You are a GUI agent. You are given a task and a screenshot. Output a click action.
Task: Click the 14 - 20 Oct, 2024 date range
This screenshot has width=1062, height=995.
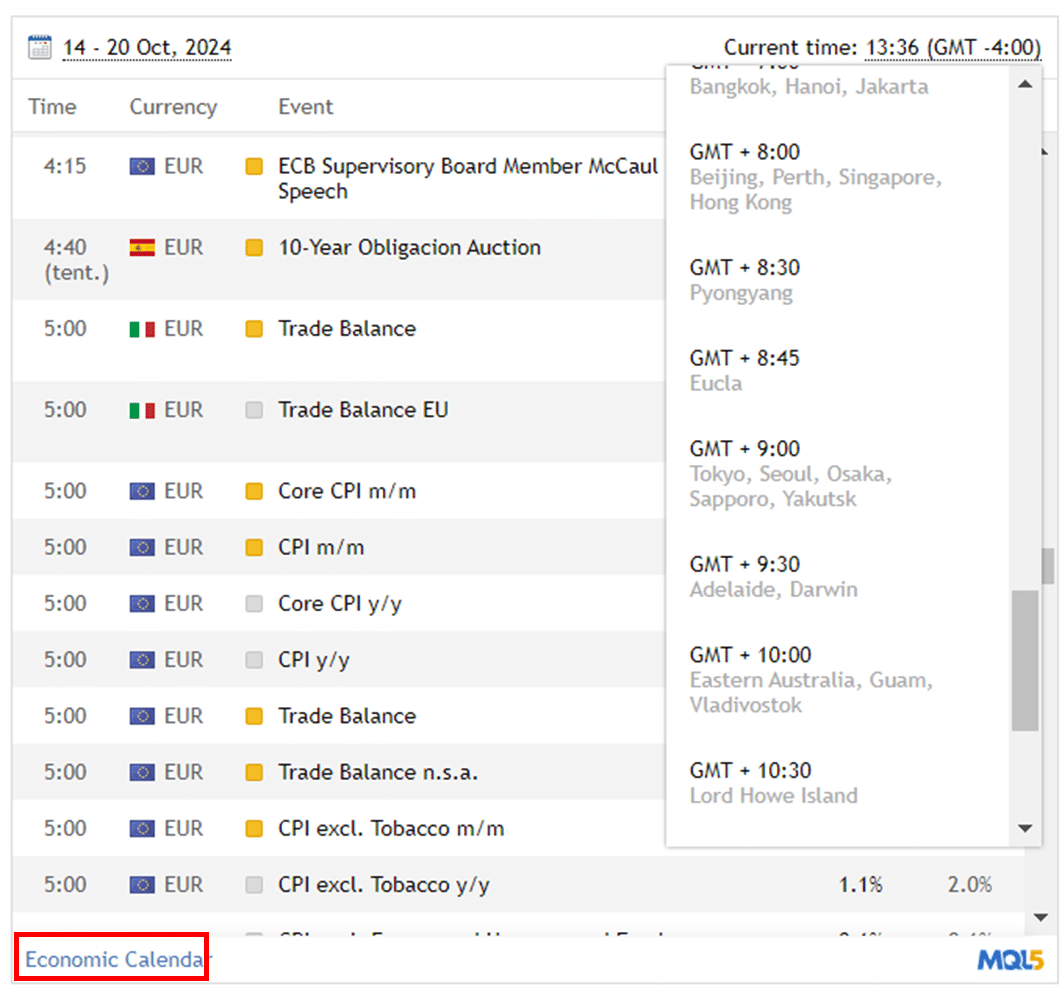pos(147,47)
